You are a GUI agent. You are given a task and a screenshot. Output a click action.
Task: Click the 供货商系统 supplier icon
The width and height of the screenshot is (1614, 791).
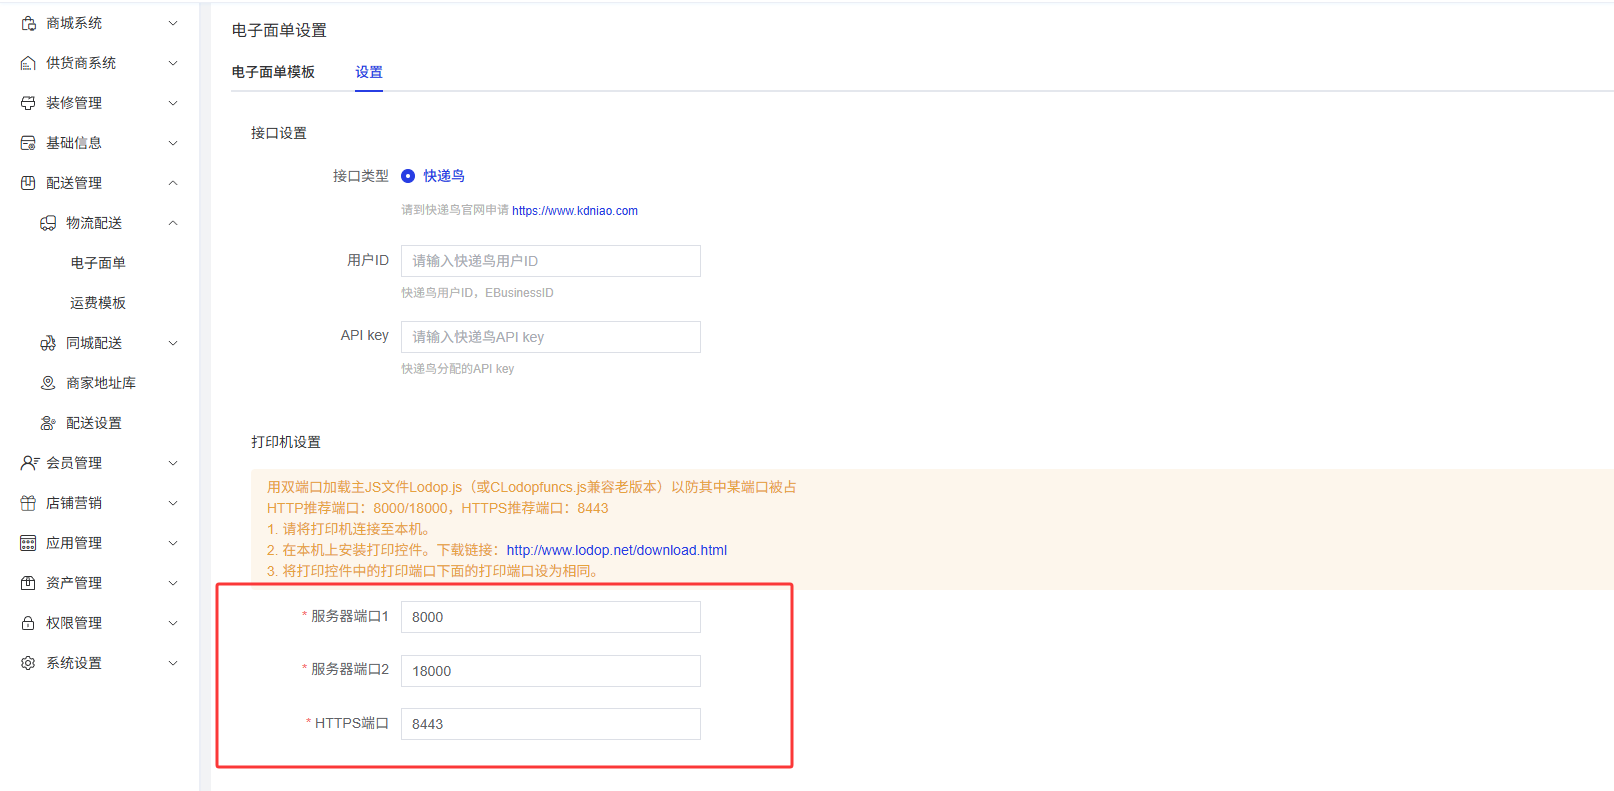[28, 63]
